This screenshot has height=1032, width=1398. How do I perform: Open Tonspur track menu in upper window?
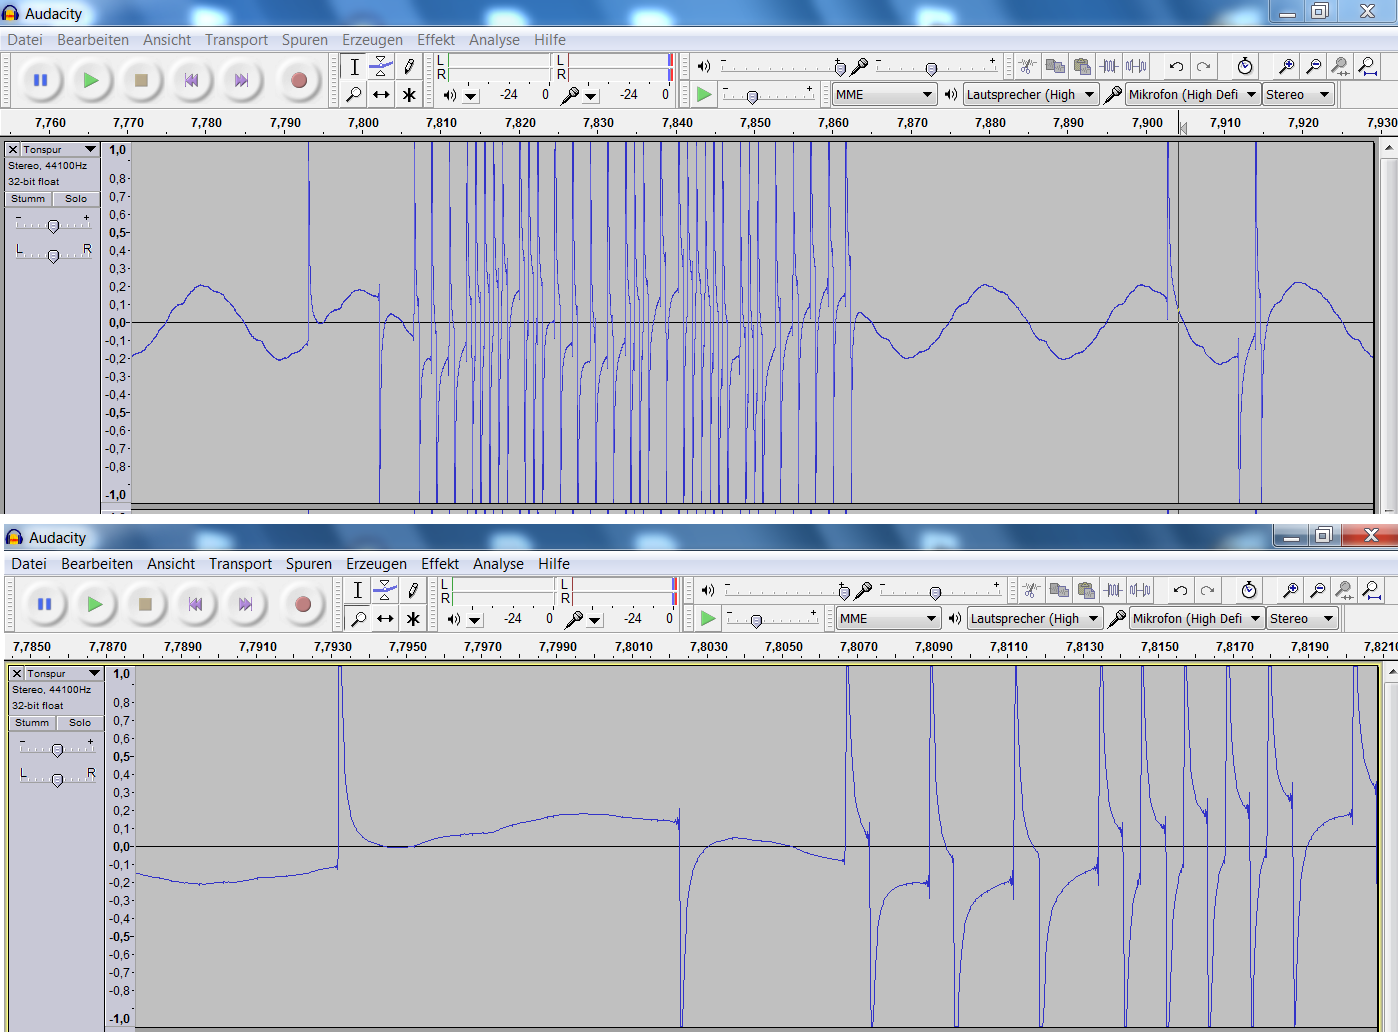[60, 149]
